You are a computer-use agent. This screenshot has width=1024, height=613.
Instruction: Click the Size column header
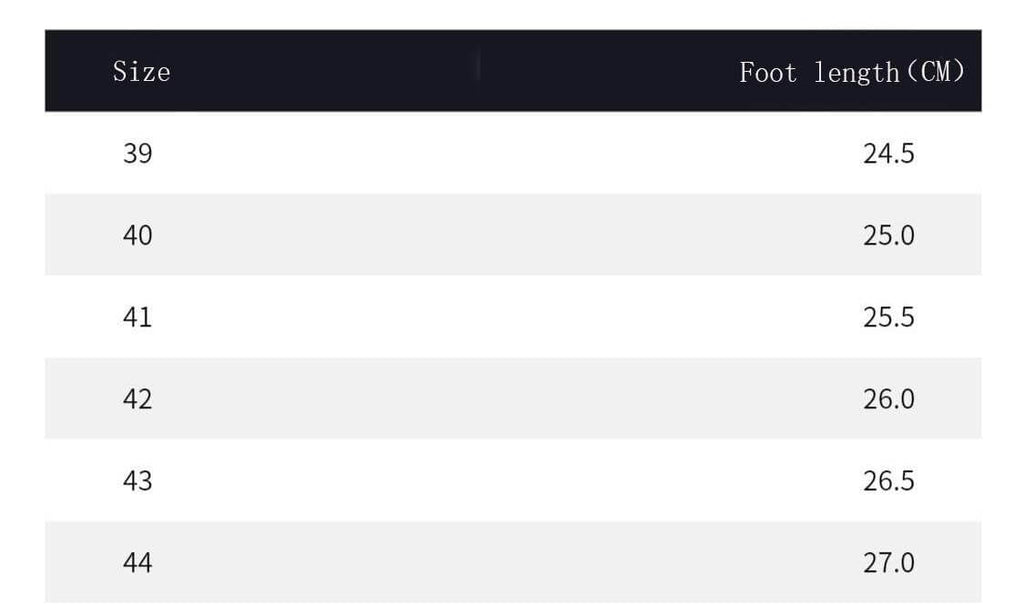point(141,71)
